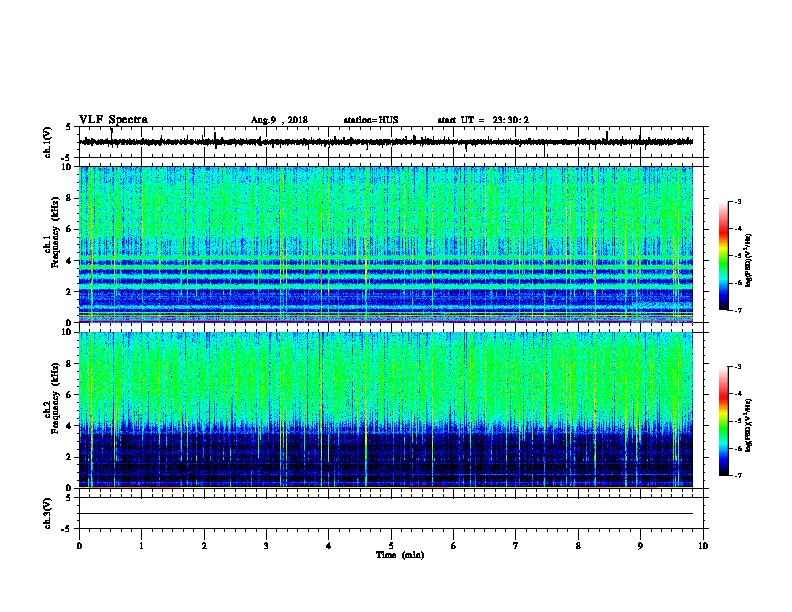This screenshot has width=792, height=612.
Task: Click the '0' tick label on time axis
Action: [x=79, y=546]
